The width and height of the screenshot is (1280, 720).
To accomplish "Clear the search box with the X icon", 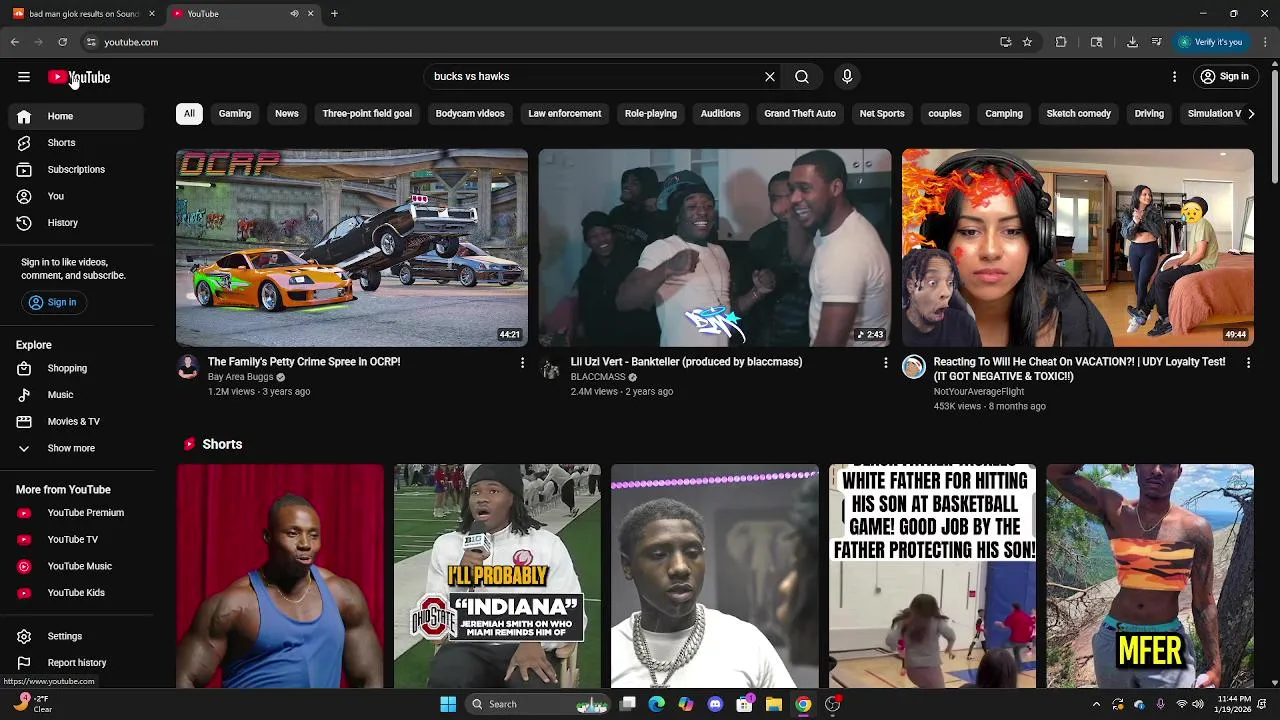I will click(770, 77).
